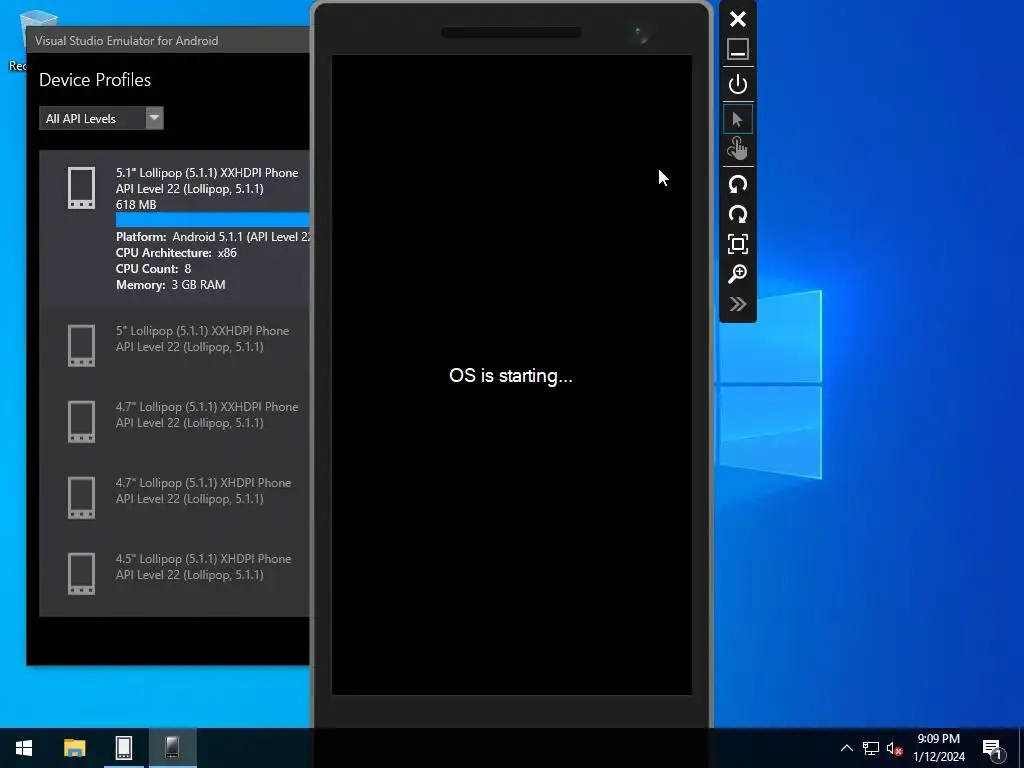Click the Power button on the emulator toolbar
The height and width of the screenshot is (768, 1024).
(738, 85)
